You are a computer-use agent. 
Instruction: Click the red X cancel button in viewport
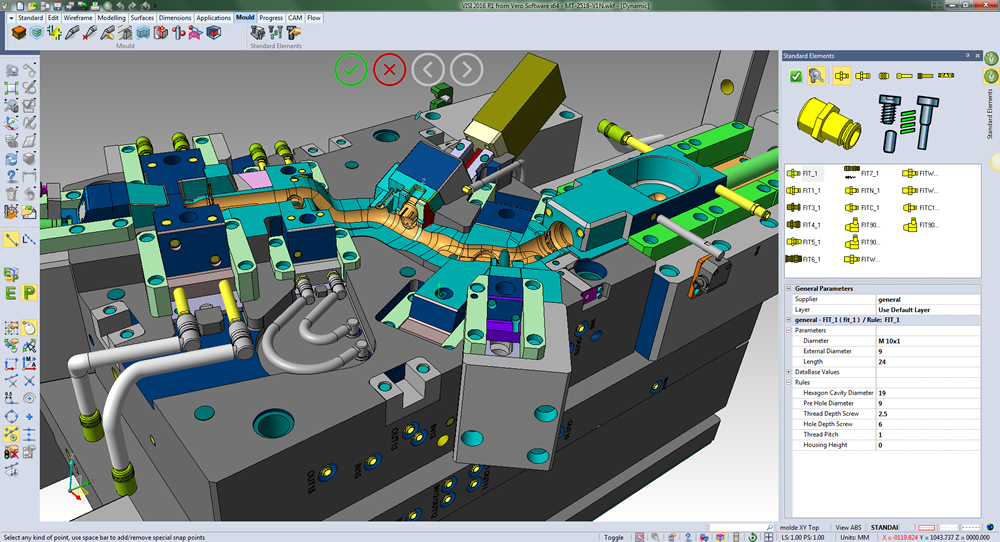389,69
